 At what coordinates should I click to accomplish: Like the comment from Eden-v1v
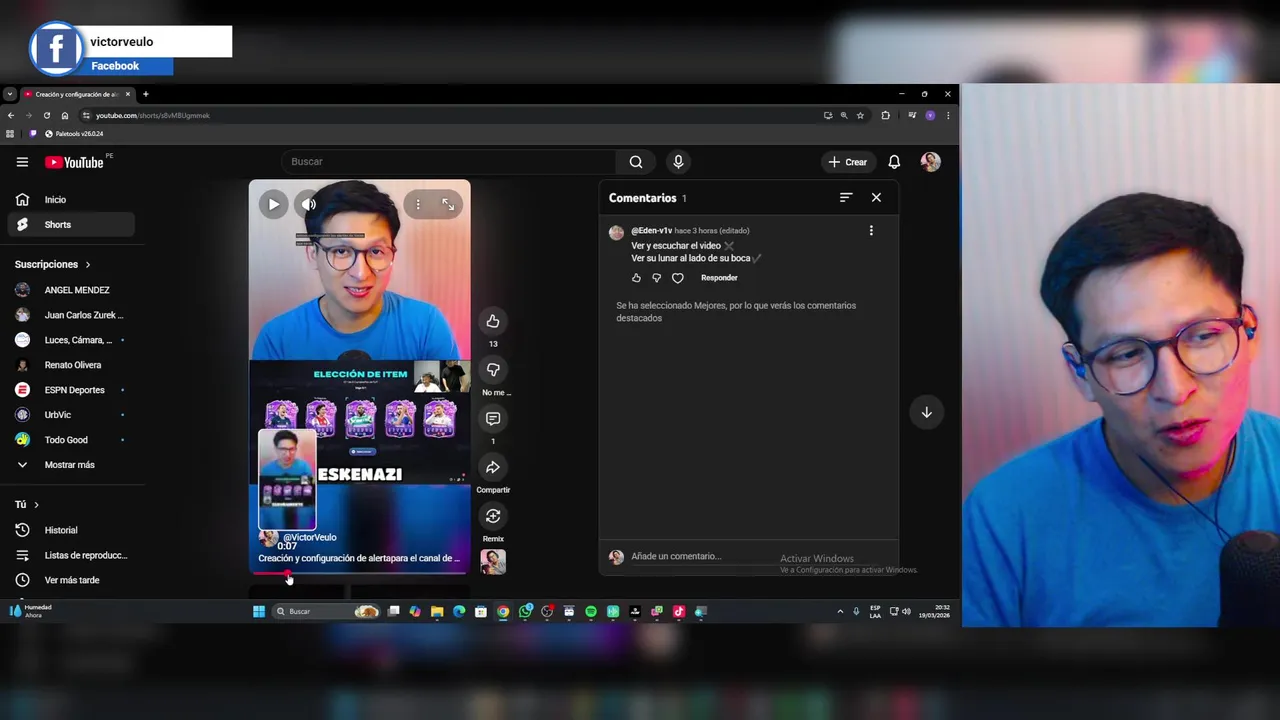click(636, 278)
